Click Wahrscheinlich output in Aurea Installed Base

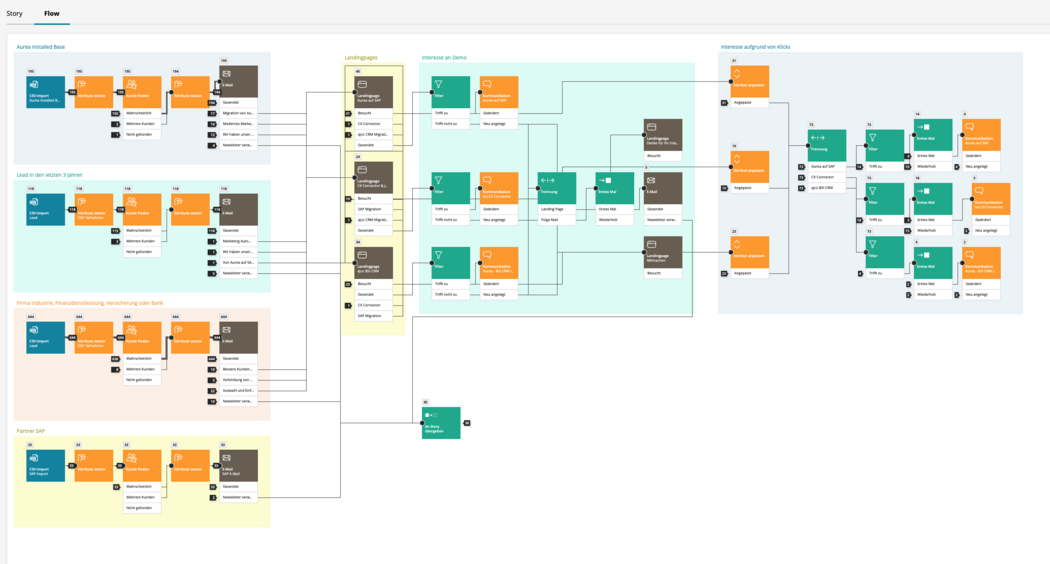[x=142, y=113]
